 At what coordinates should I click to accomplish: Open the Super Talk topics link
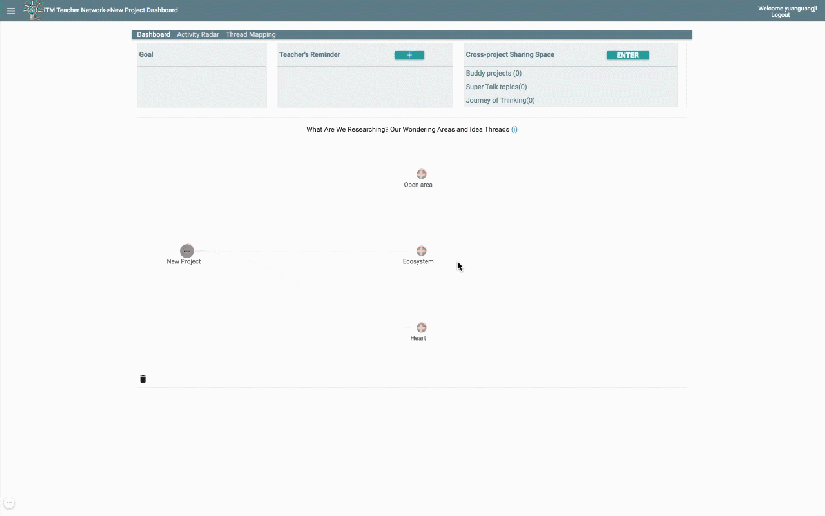tap(496, 87)
